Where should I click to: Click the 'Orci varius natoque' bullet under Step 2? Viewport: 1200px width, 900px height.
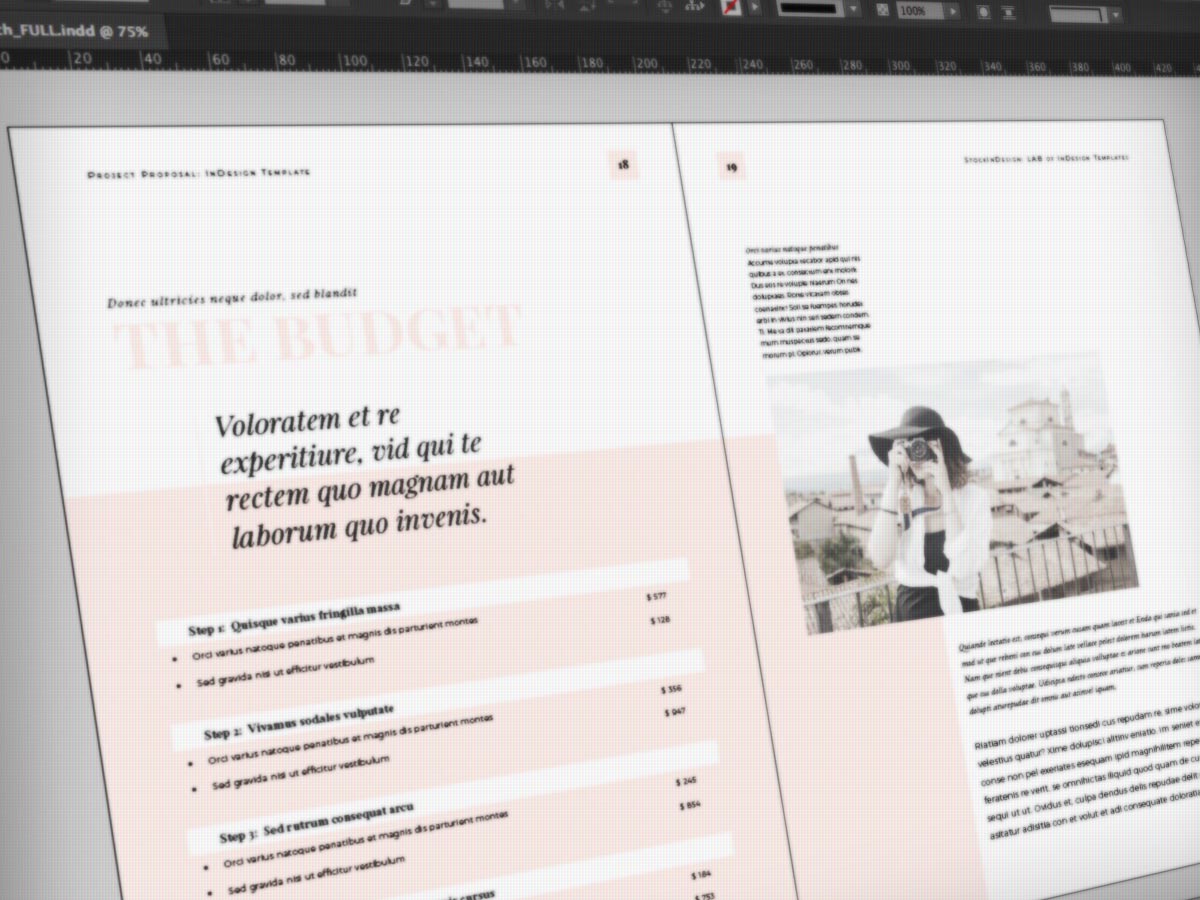click(349, 738)
